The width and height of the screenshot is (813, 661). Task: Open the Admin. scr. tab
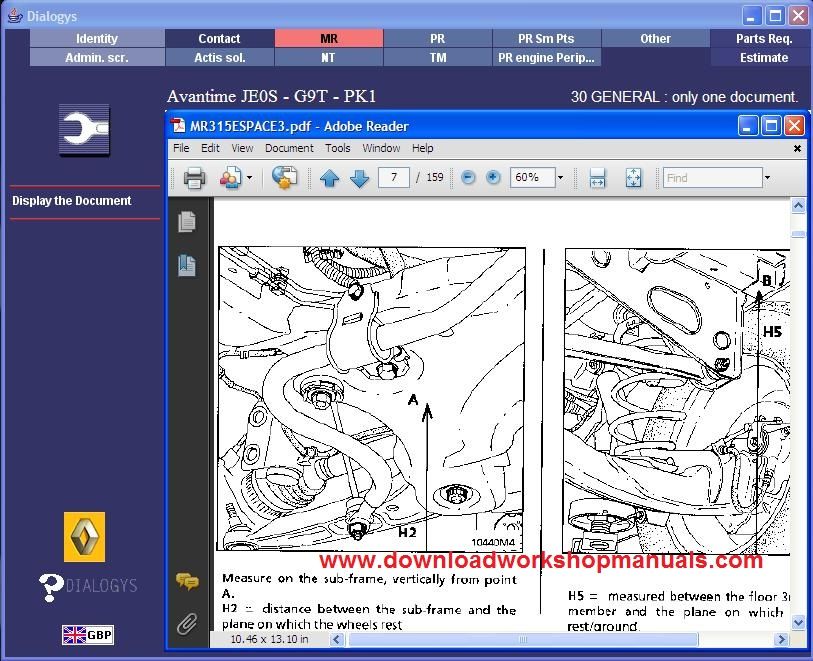97,58
